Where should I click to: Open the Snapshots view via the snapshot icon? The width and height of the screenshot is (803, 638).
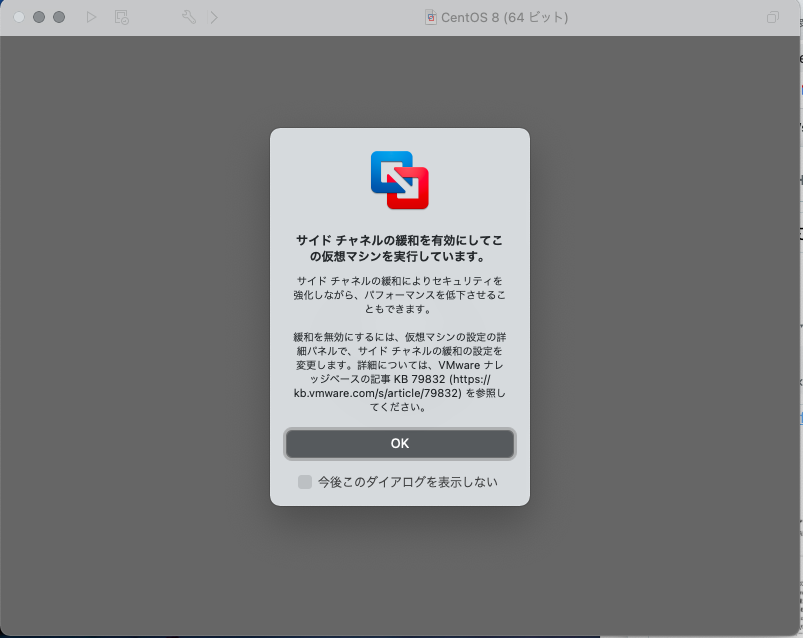click(121, 17)
